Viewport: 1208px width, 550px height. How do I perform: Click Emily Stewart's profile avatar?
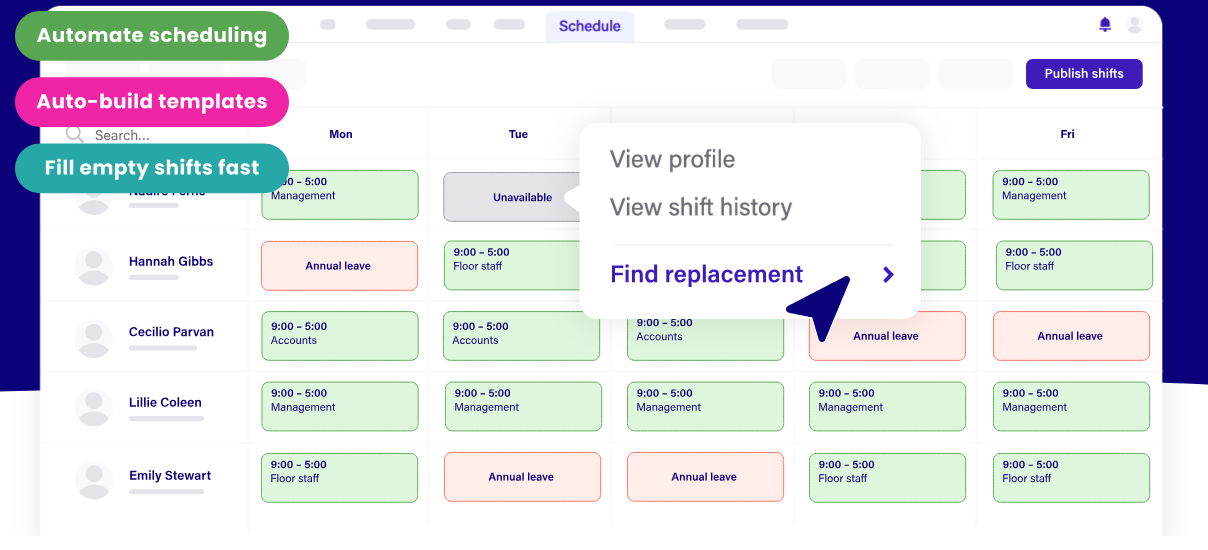pyautogui.click(x=94, y=481)
